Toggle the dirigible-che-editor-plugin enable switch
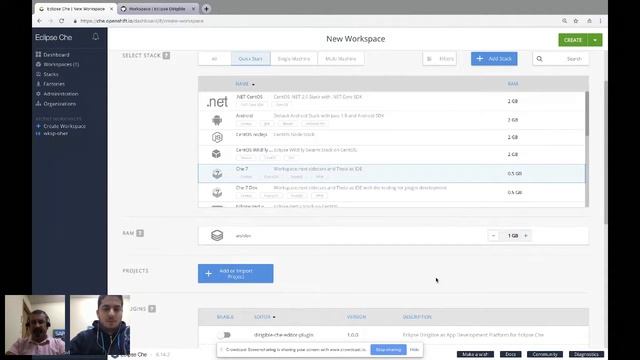Viewport: 640px width, 360px height. point(224,335)
